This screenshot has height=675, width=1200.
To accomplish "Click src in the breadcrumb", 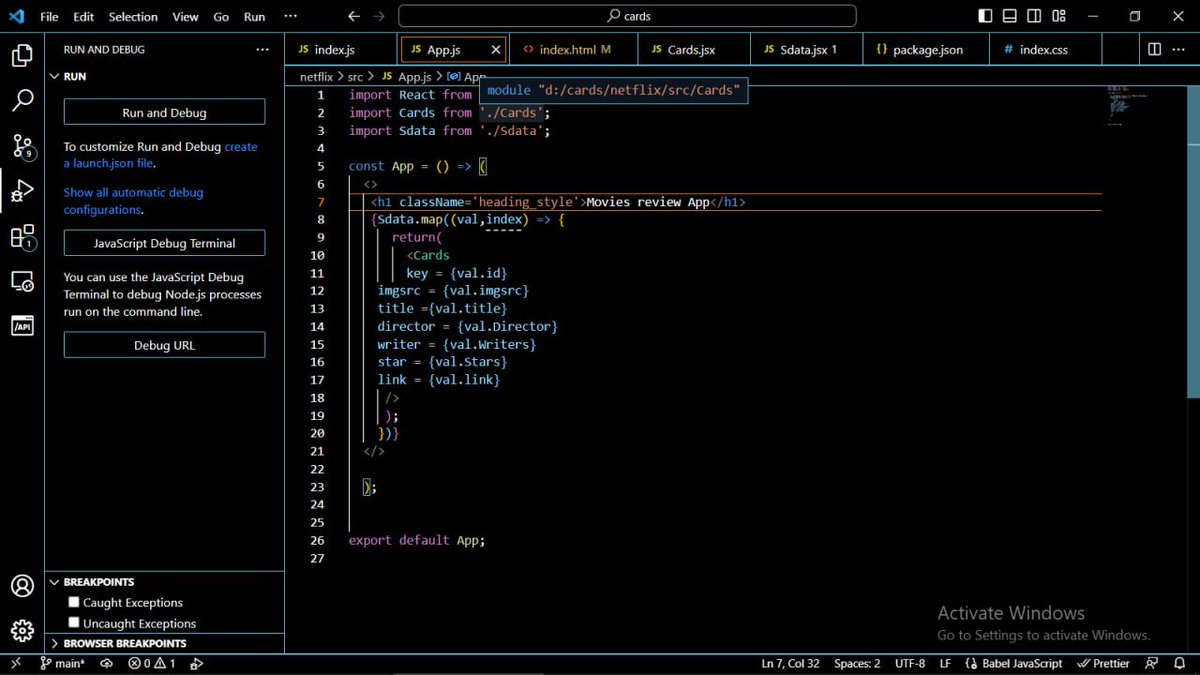I will click(x=355, y=76).
